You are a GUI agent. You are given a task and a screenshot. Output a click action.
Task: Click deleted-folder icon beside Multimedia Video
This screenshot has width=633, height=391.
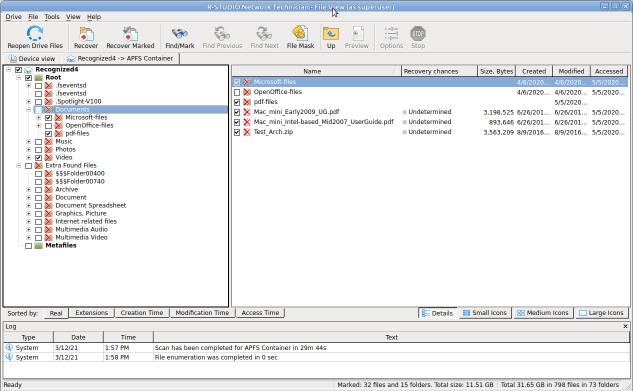[x=49, y=238]
